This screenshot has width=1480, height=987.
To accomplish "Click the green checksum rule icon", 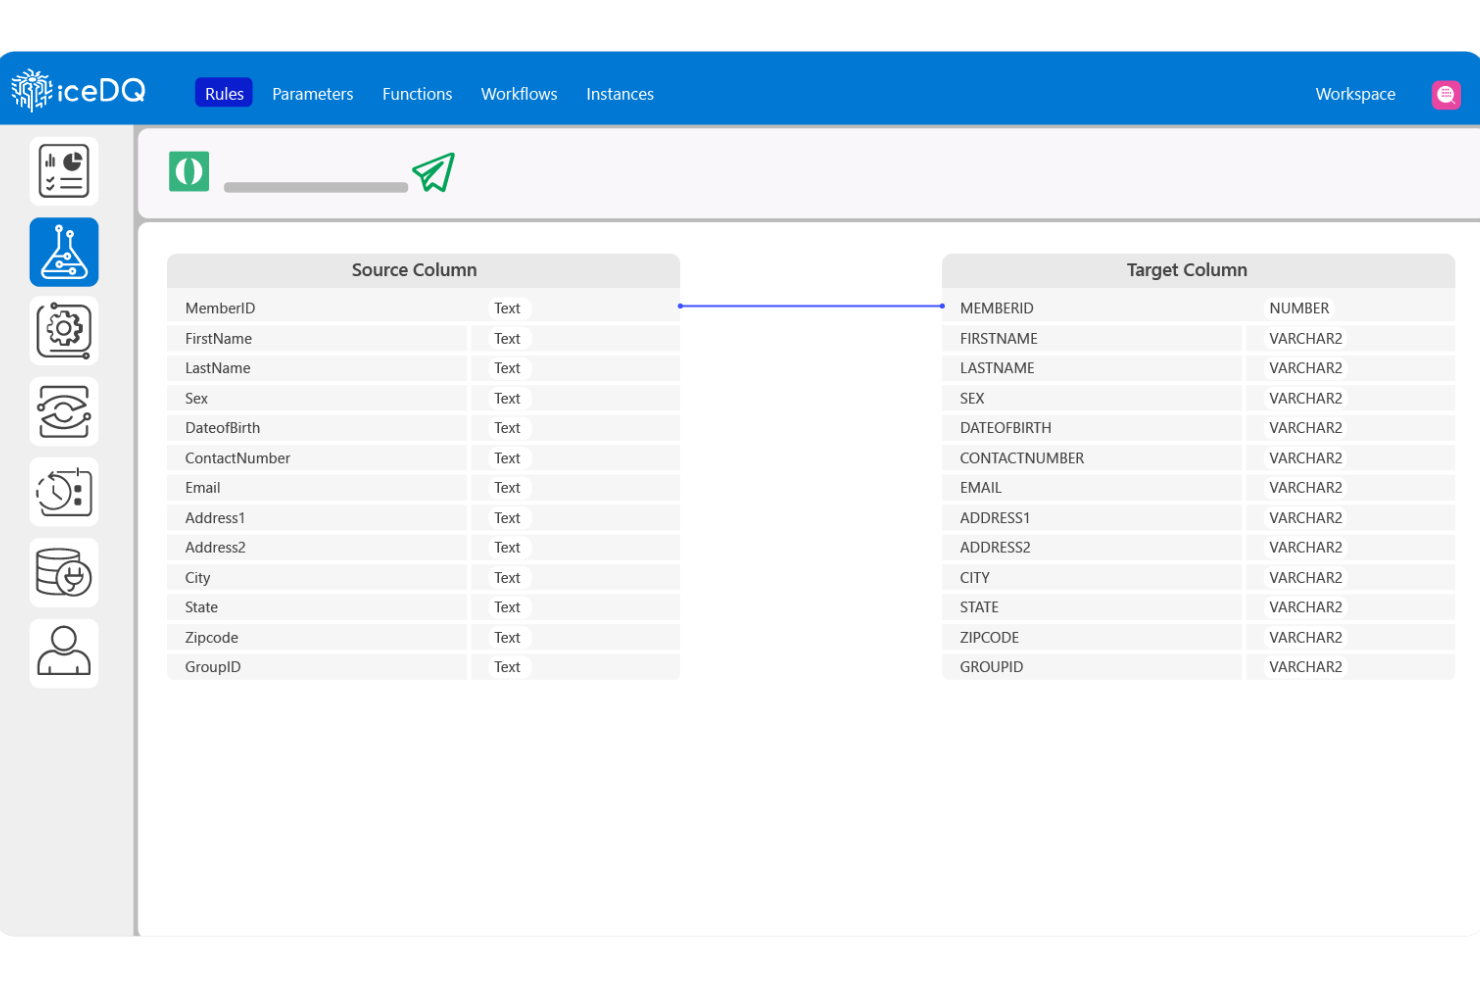I will pyautogui.click(x=189, y=171).
